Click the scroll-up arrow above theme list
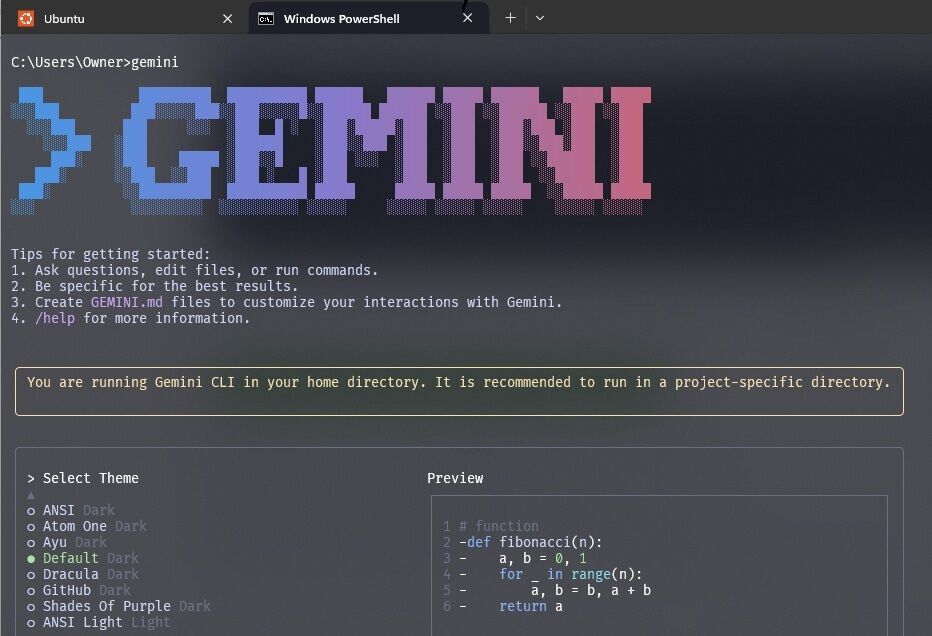The height and width of the screenshot is (636, 932). [31, 494]
